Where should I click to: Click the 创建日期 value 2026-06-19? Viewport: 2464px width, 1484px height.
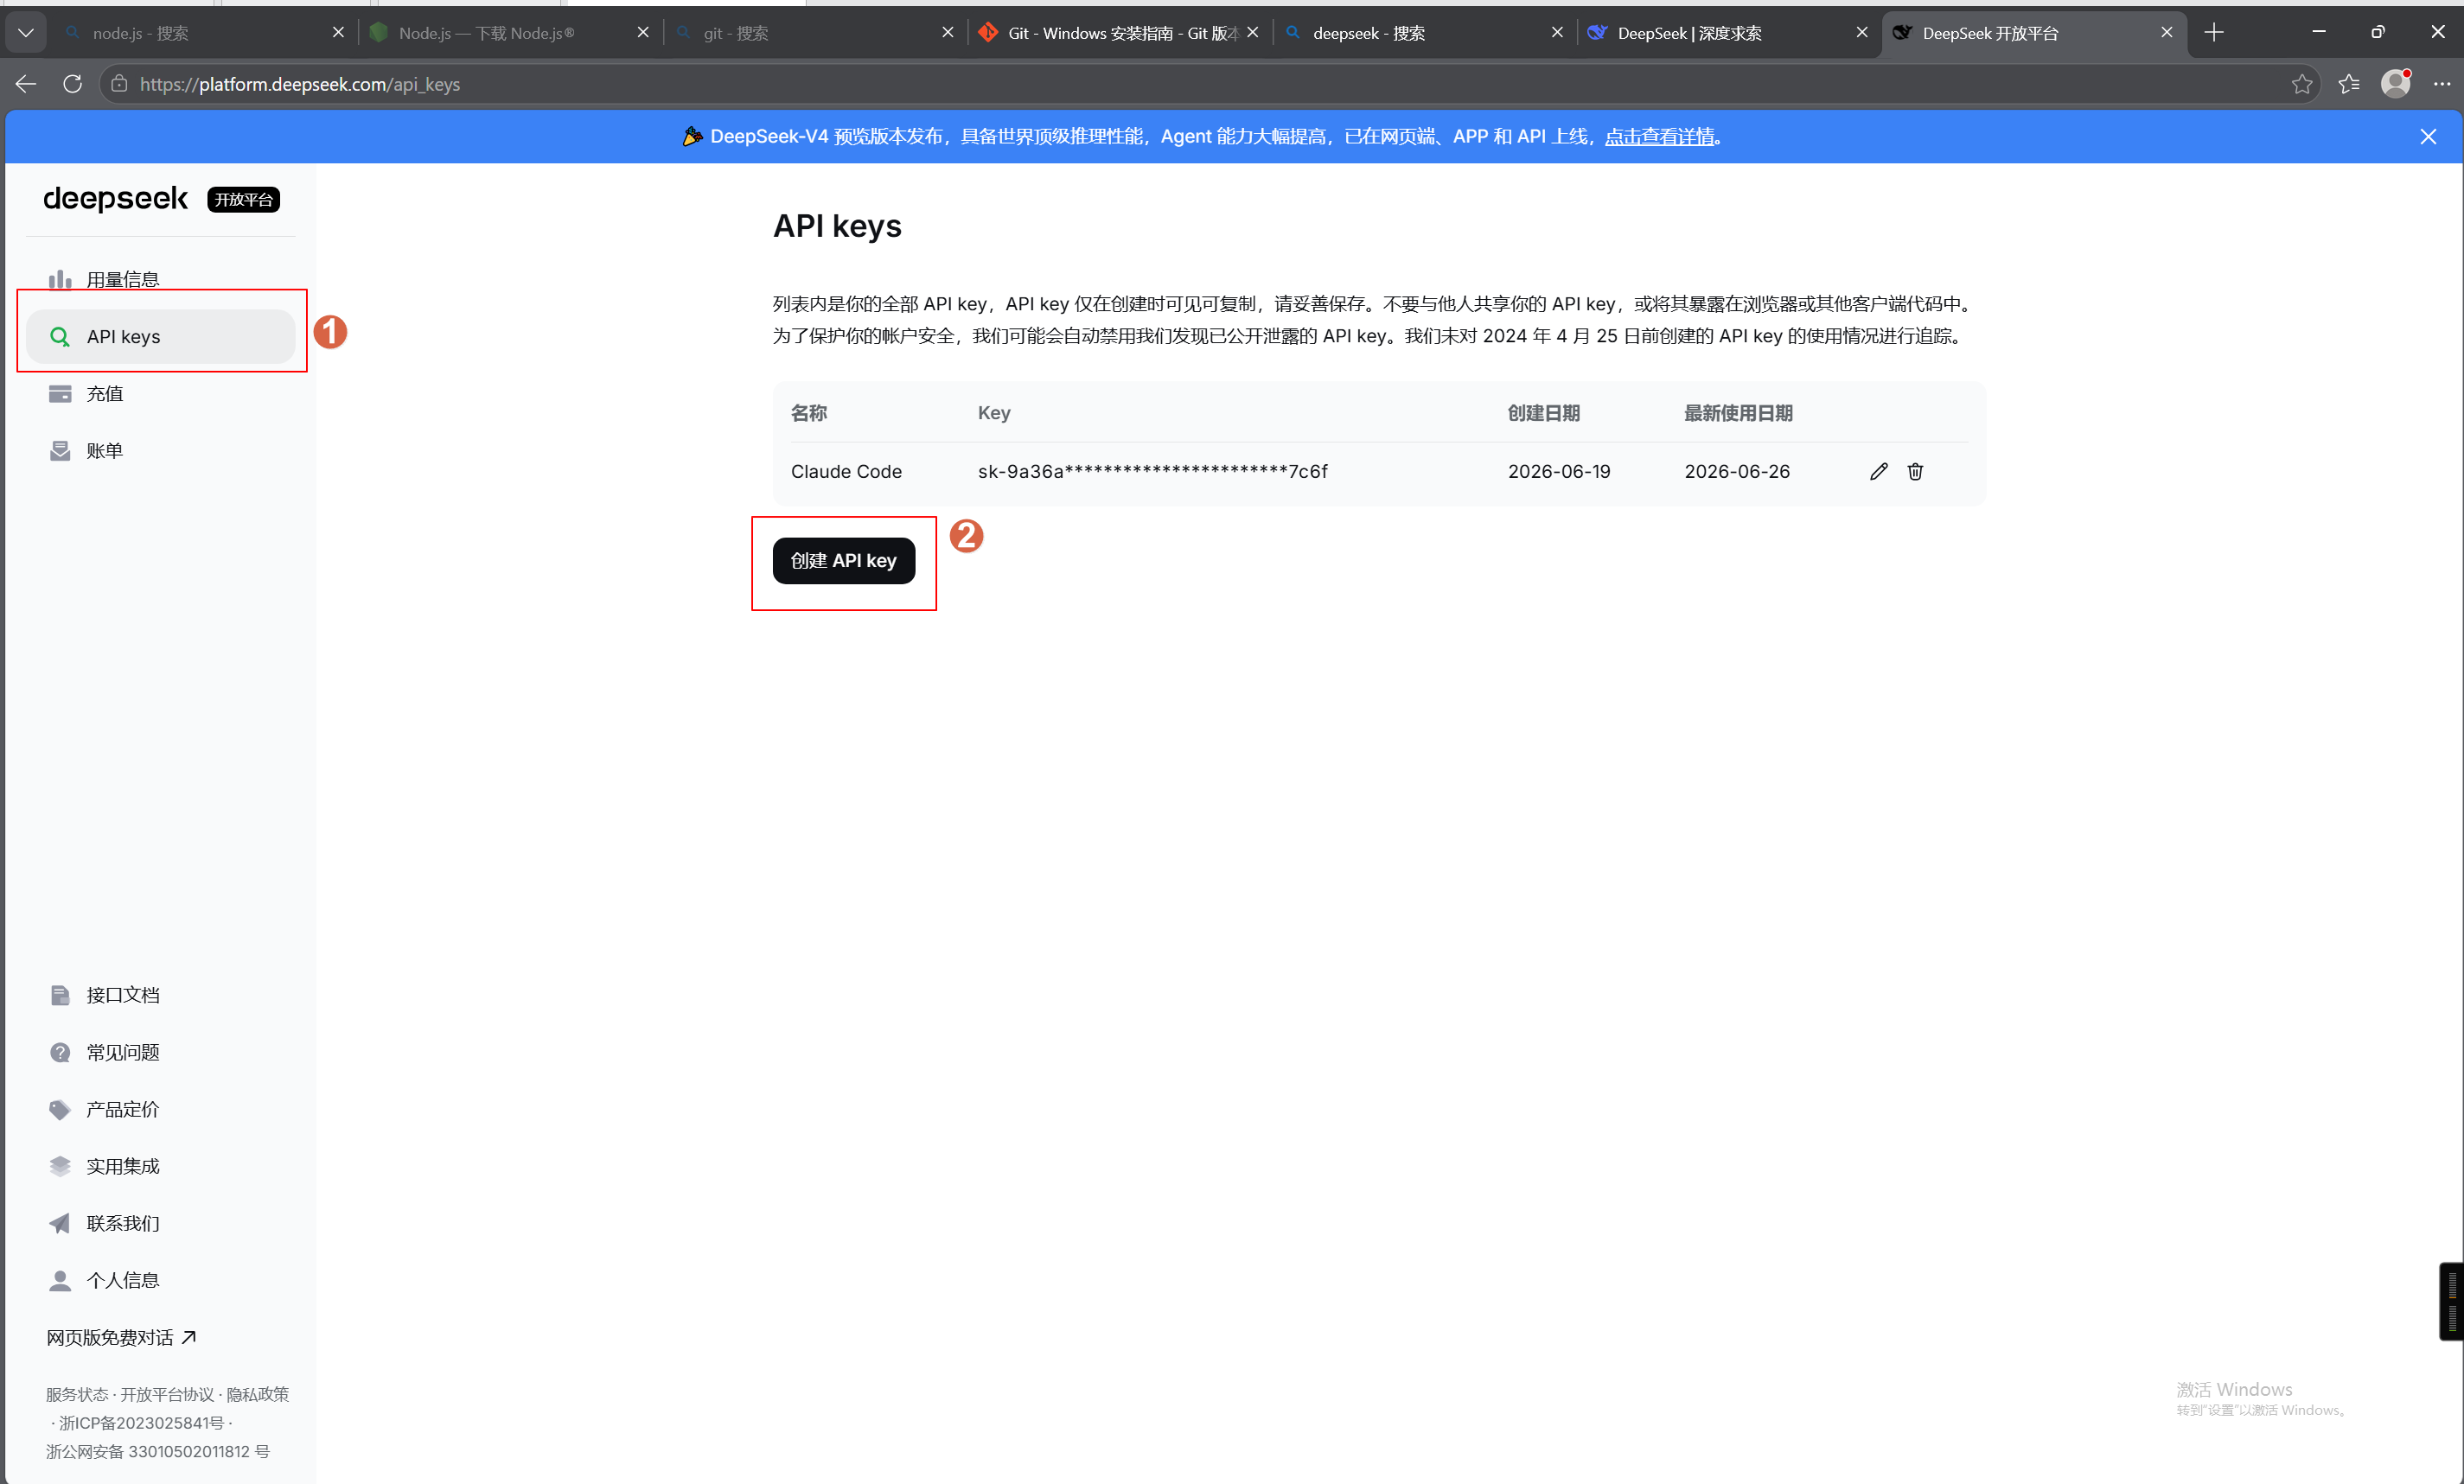(x=1558, y=471)
